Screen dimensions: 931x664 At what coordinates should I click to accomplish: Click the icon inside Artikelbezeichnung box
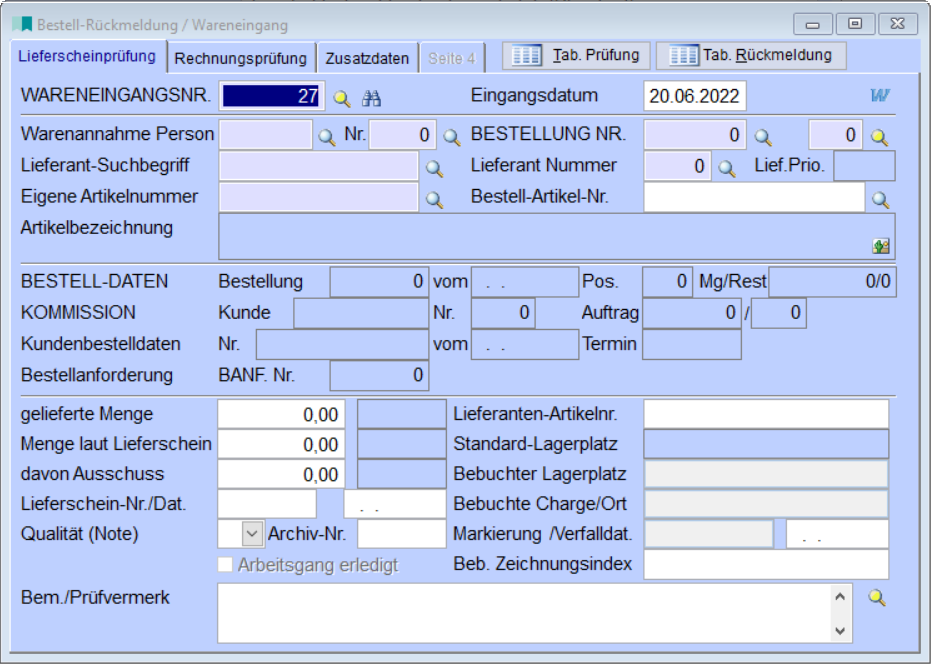[880, 246]
